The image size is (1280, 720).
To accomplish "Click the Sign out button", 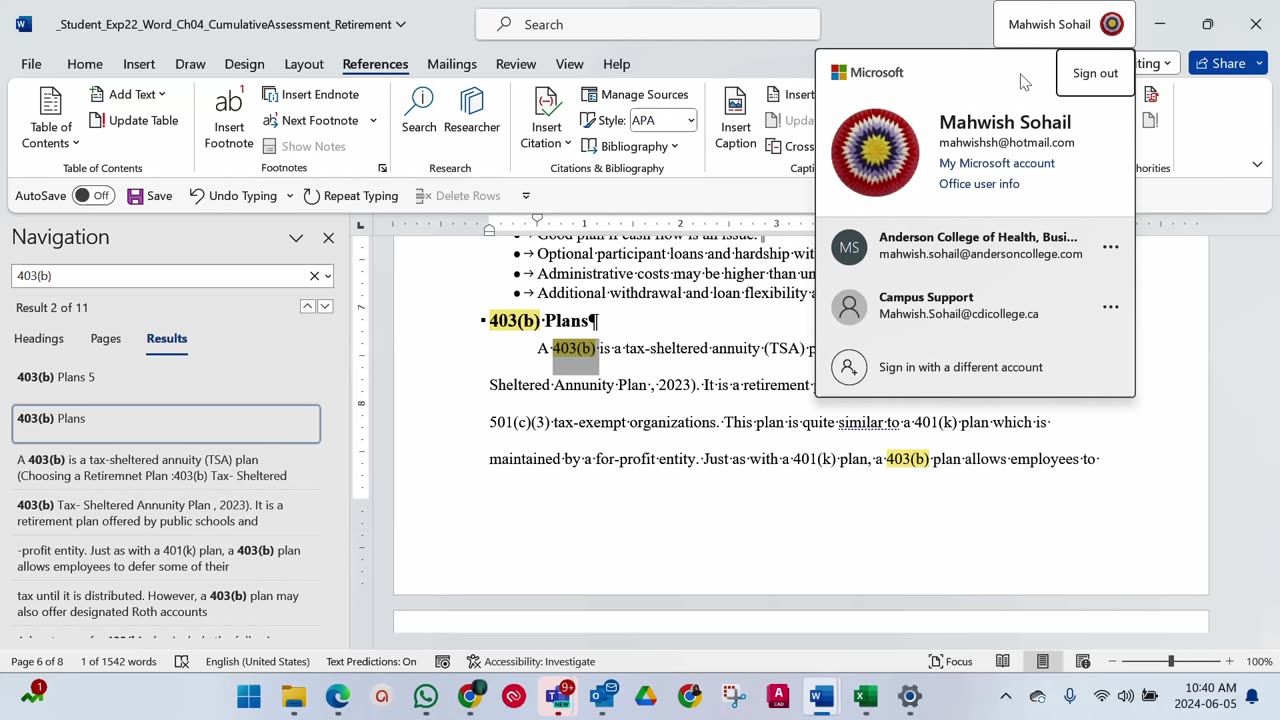I will pos(1095,73).
